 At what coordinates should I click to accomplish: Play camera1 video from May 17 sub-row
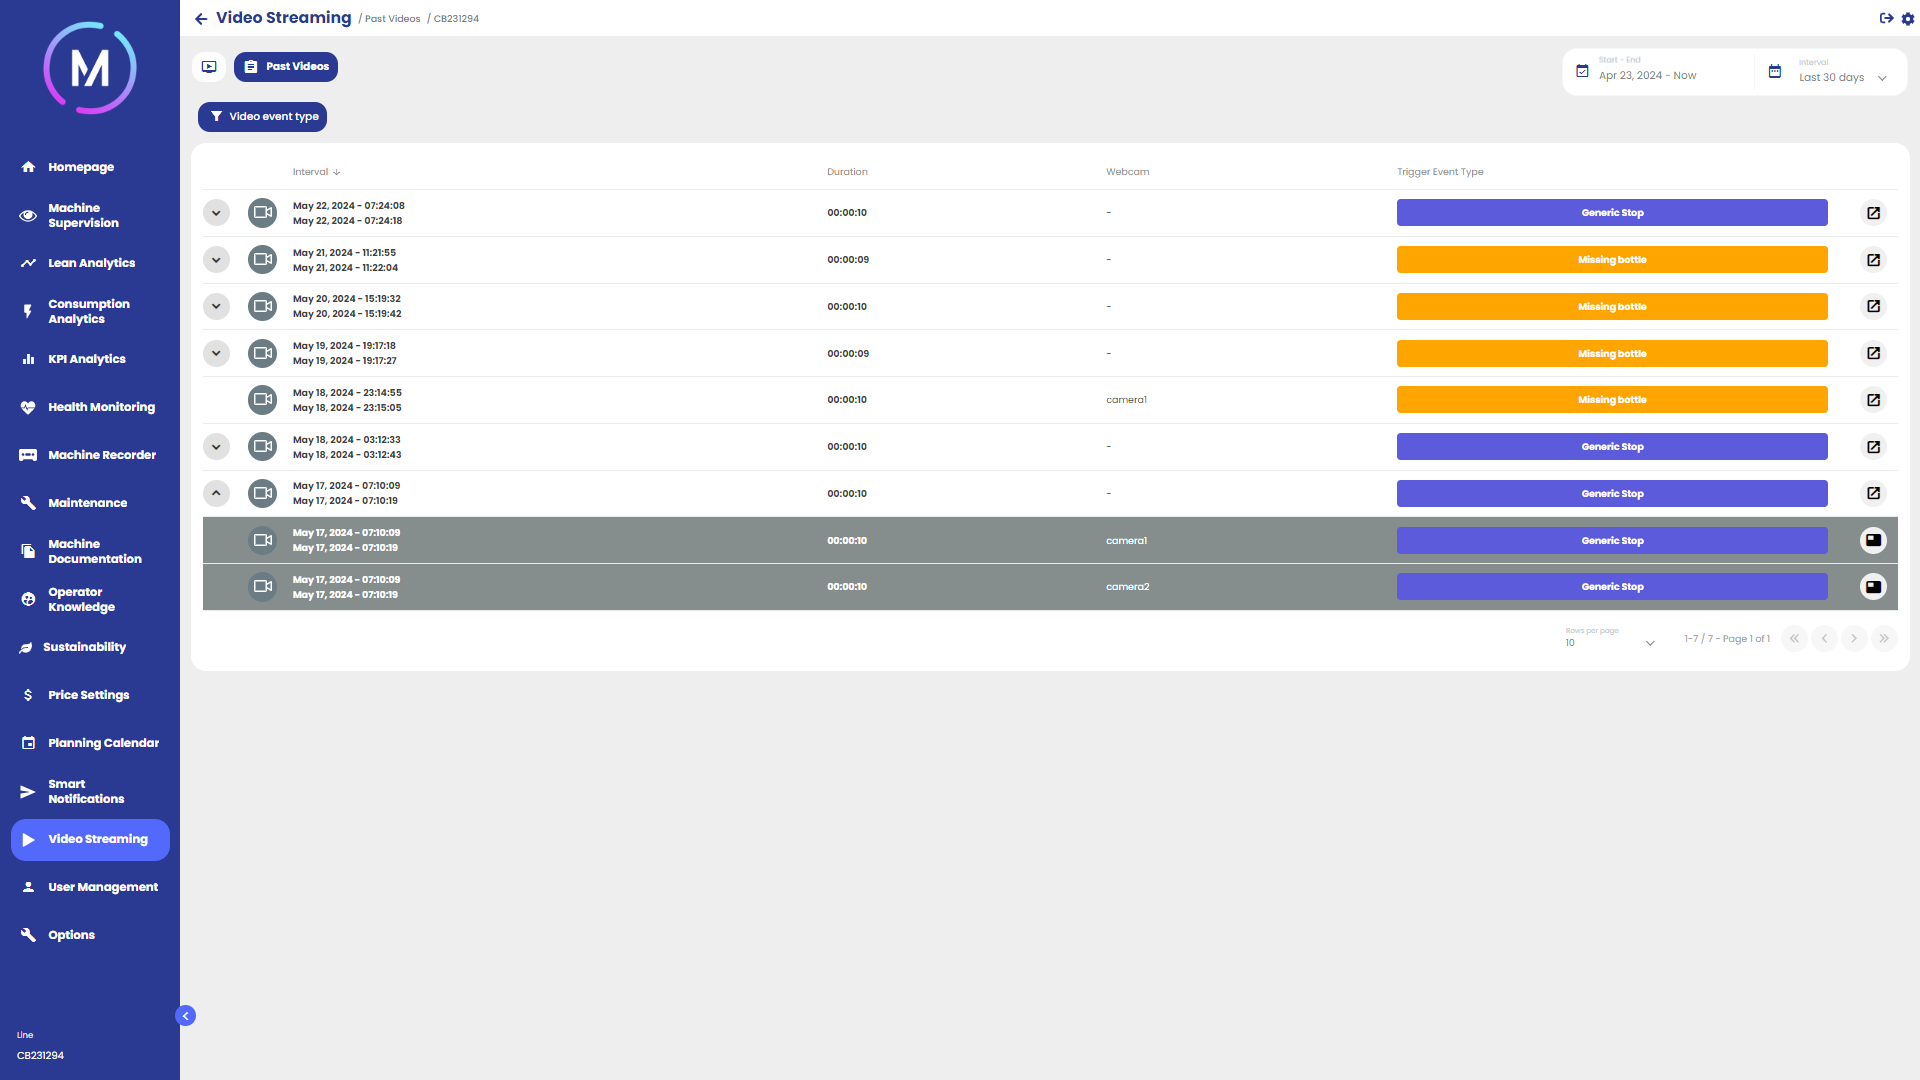click(1873, 540)
